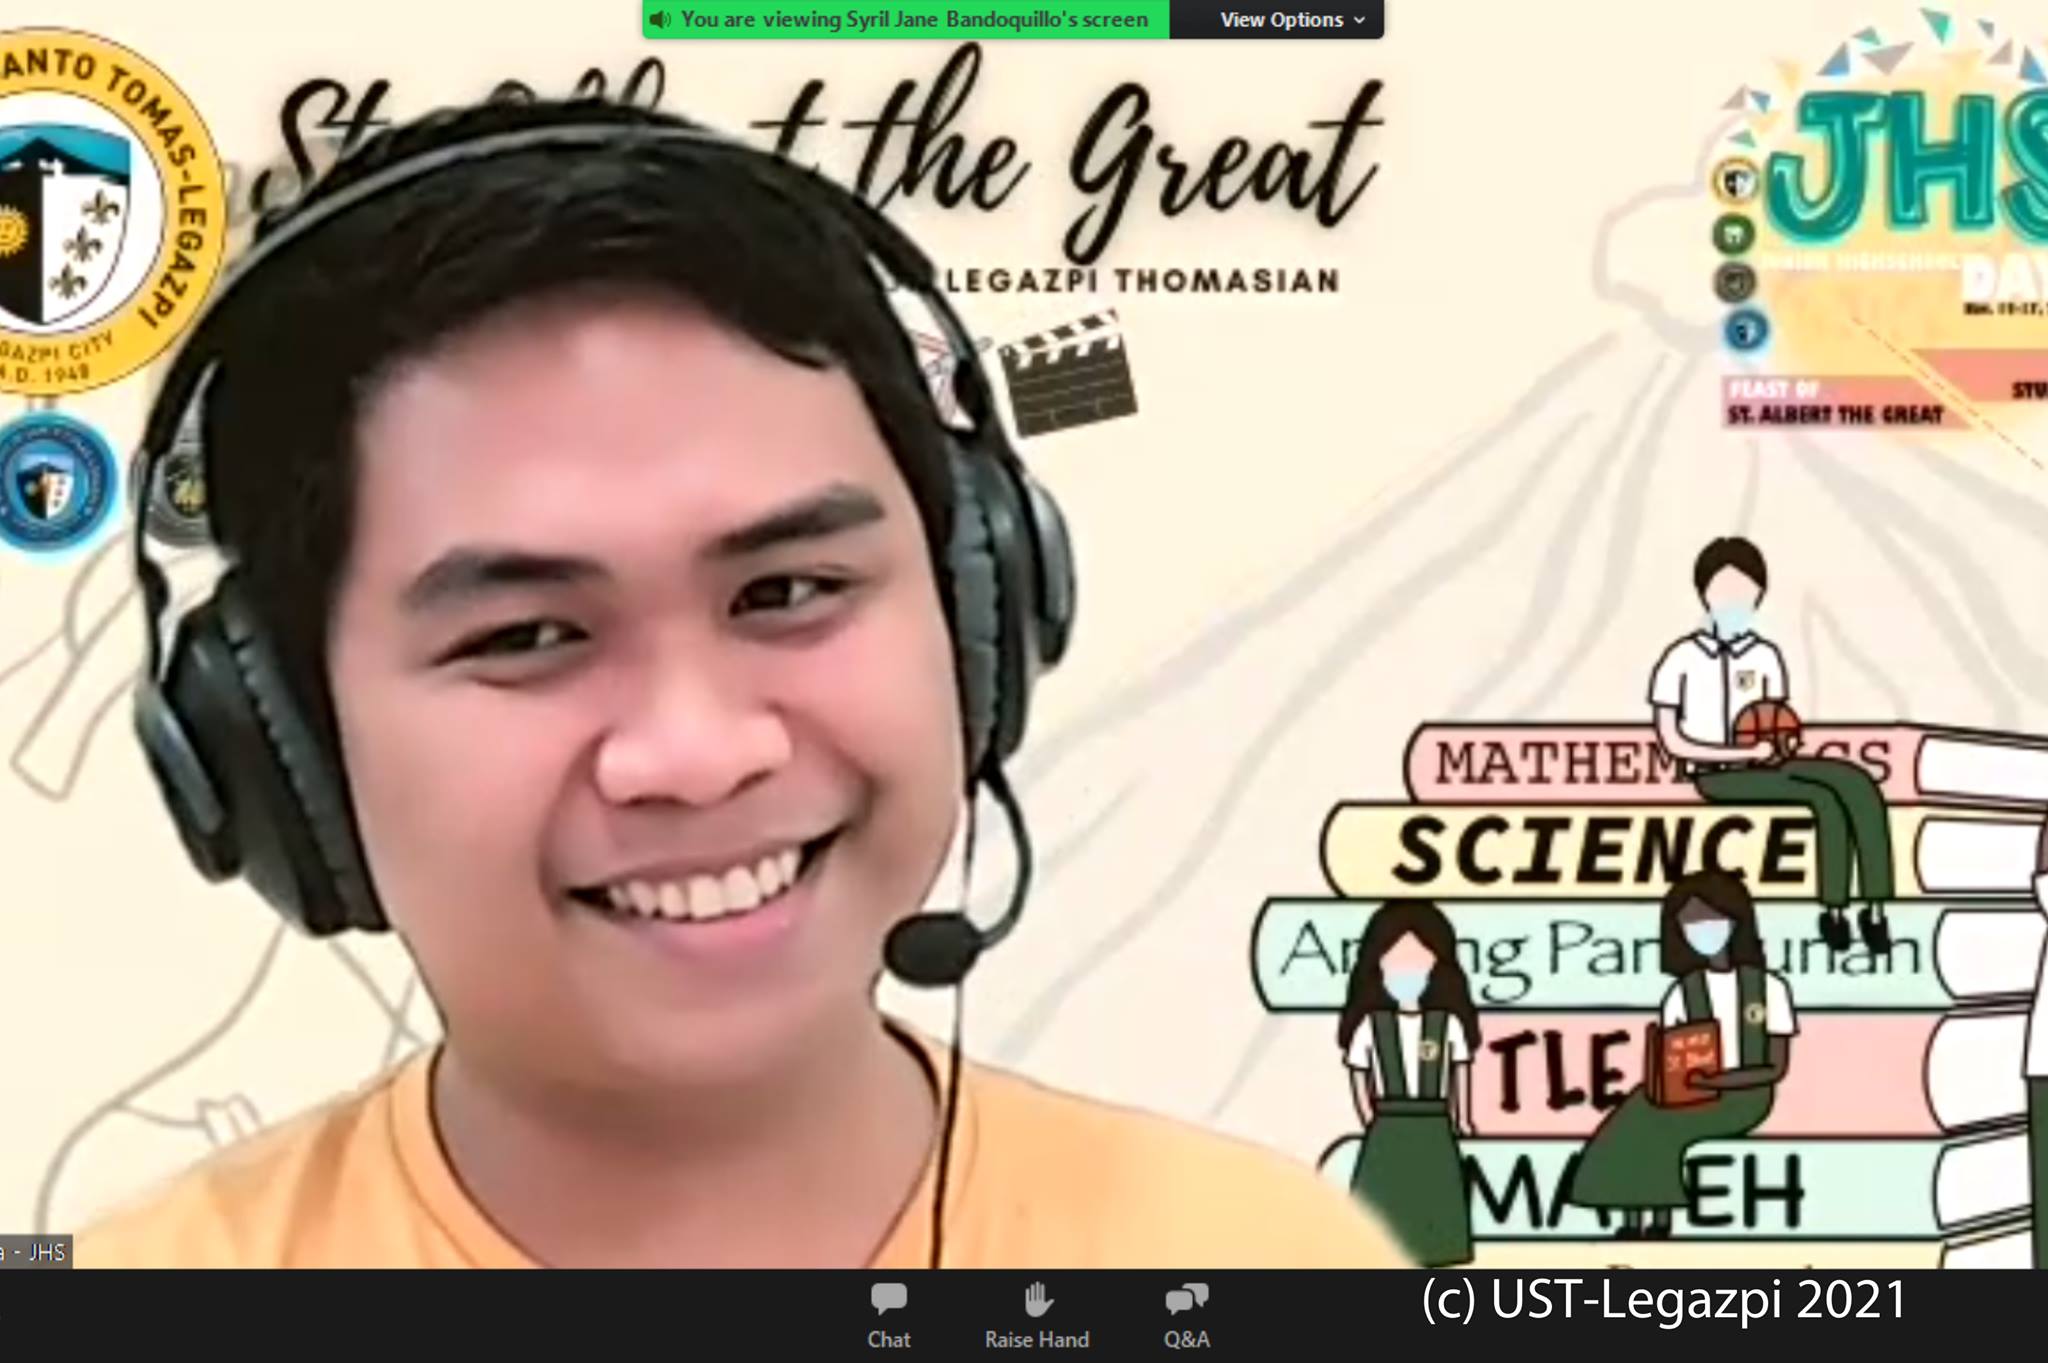This screenshot has height=1363, width=2048.
Task: Click the chevron next to View Options
Action: click(x=1360, y=20)
